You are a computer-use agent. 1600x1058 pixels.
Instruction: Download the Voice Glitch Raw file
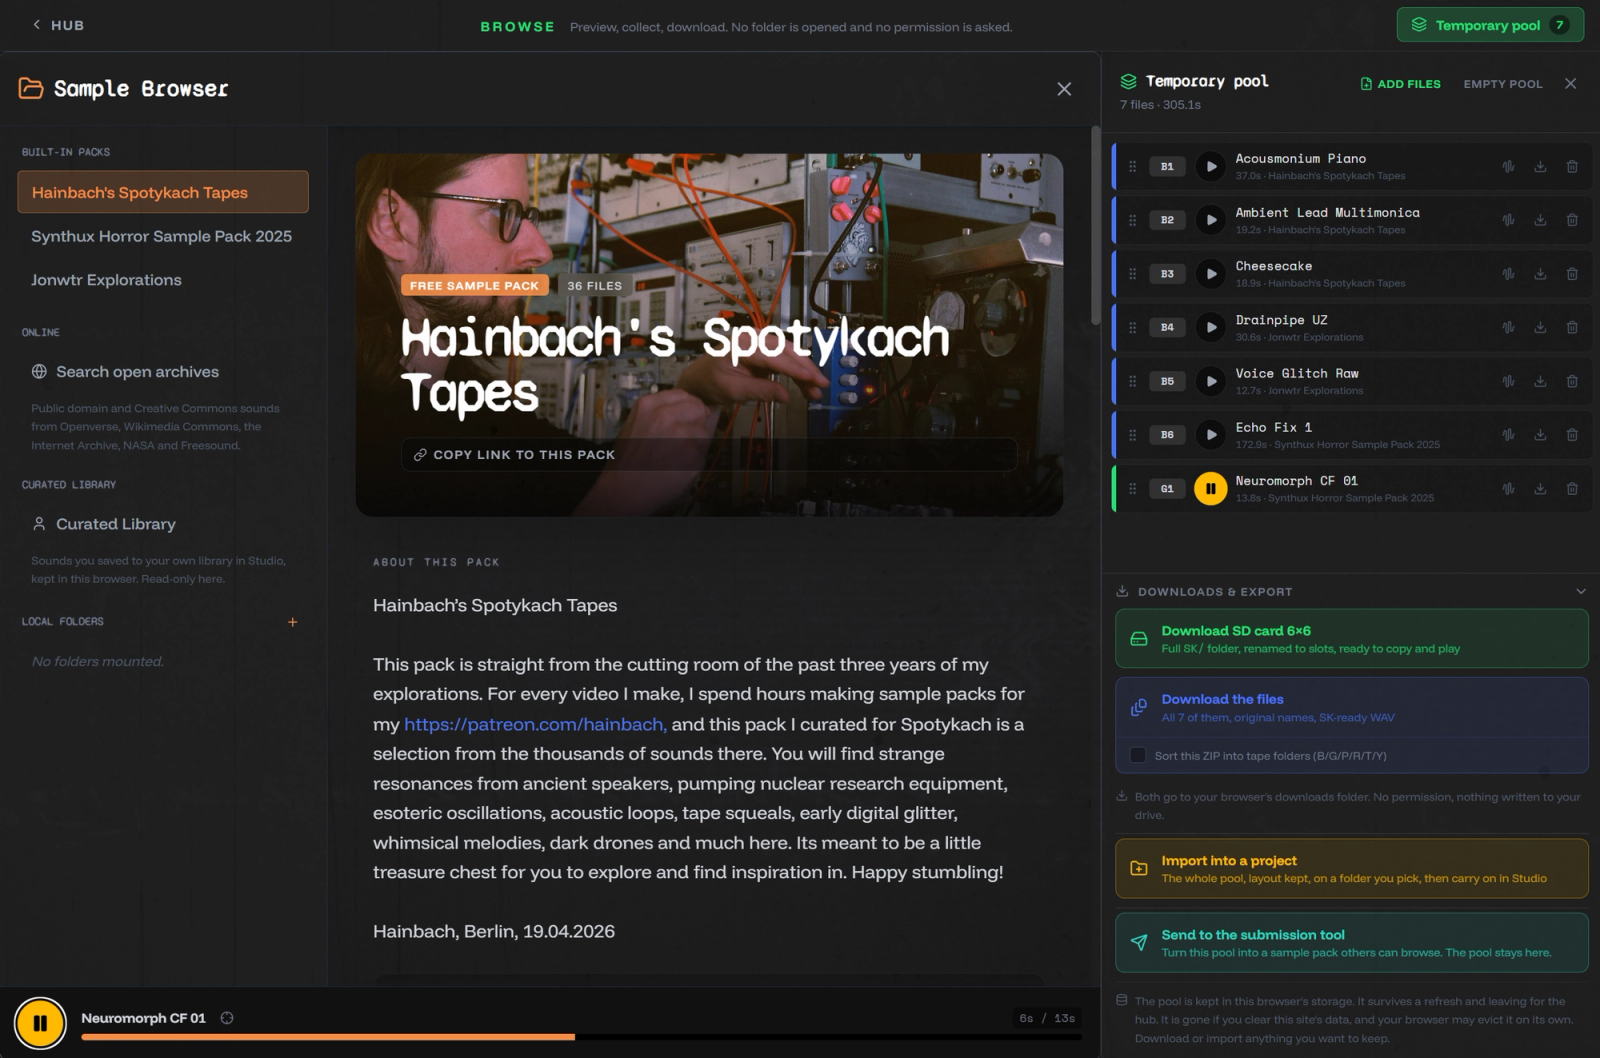coord(1540,381)
